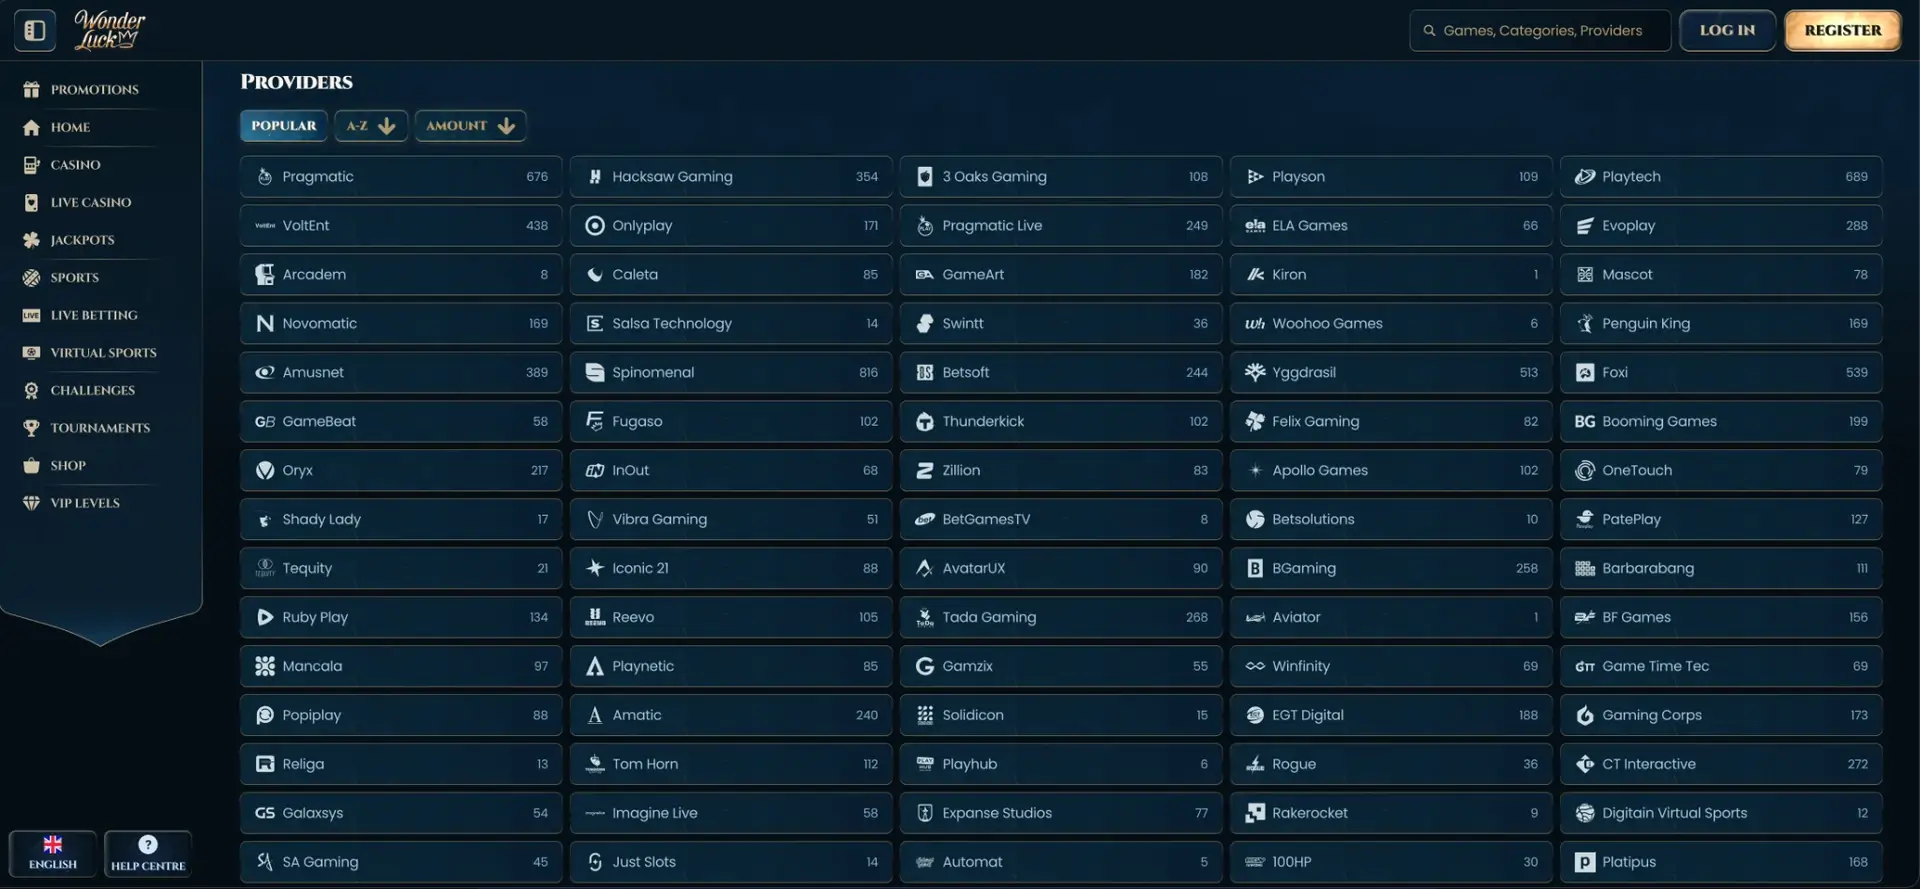
Task: Open the Shop bag icon
Action: (x=31, y=465)
